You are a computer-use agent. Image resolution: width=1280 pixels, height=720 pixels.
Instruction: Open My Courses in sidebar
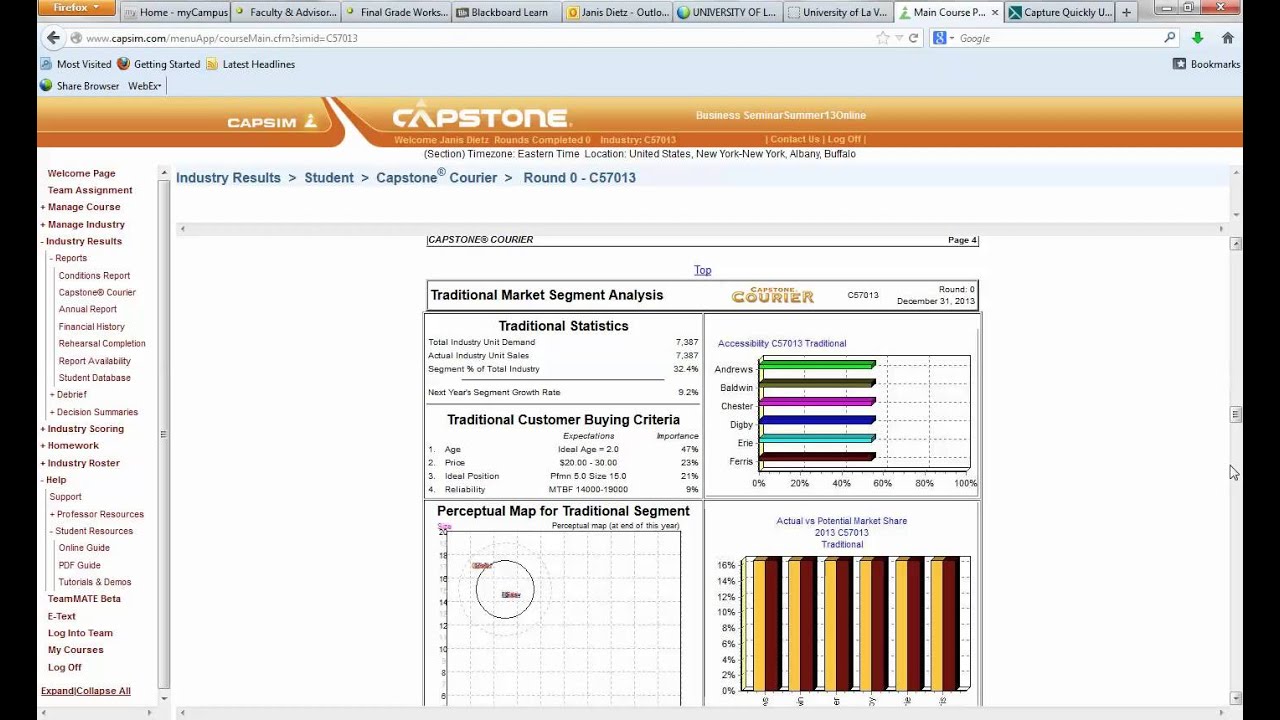click(x=75, y=650)
